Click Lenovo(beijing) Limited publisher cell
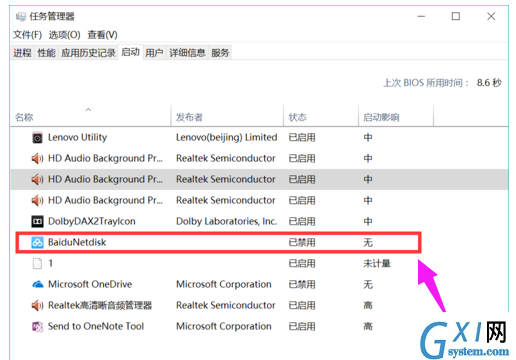Viewport: 516px width, 360px height. [x=227, y=137]
